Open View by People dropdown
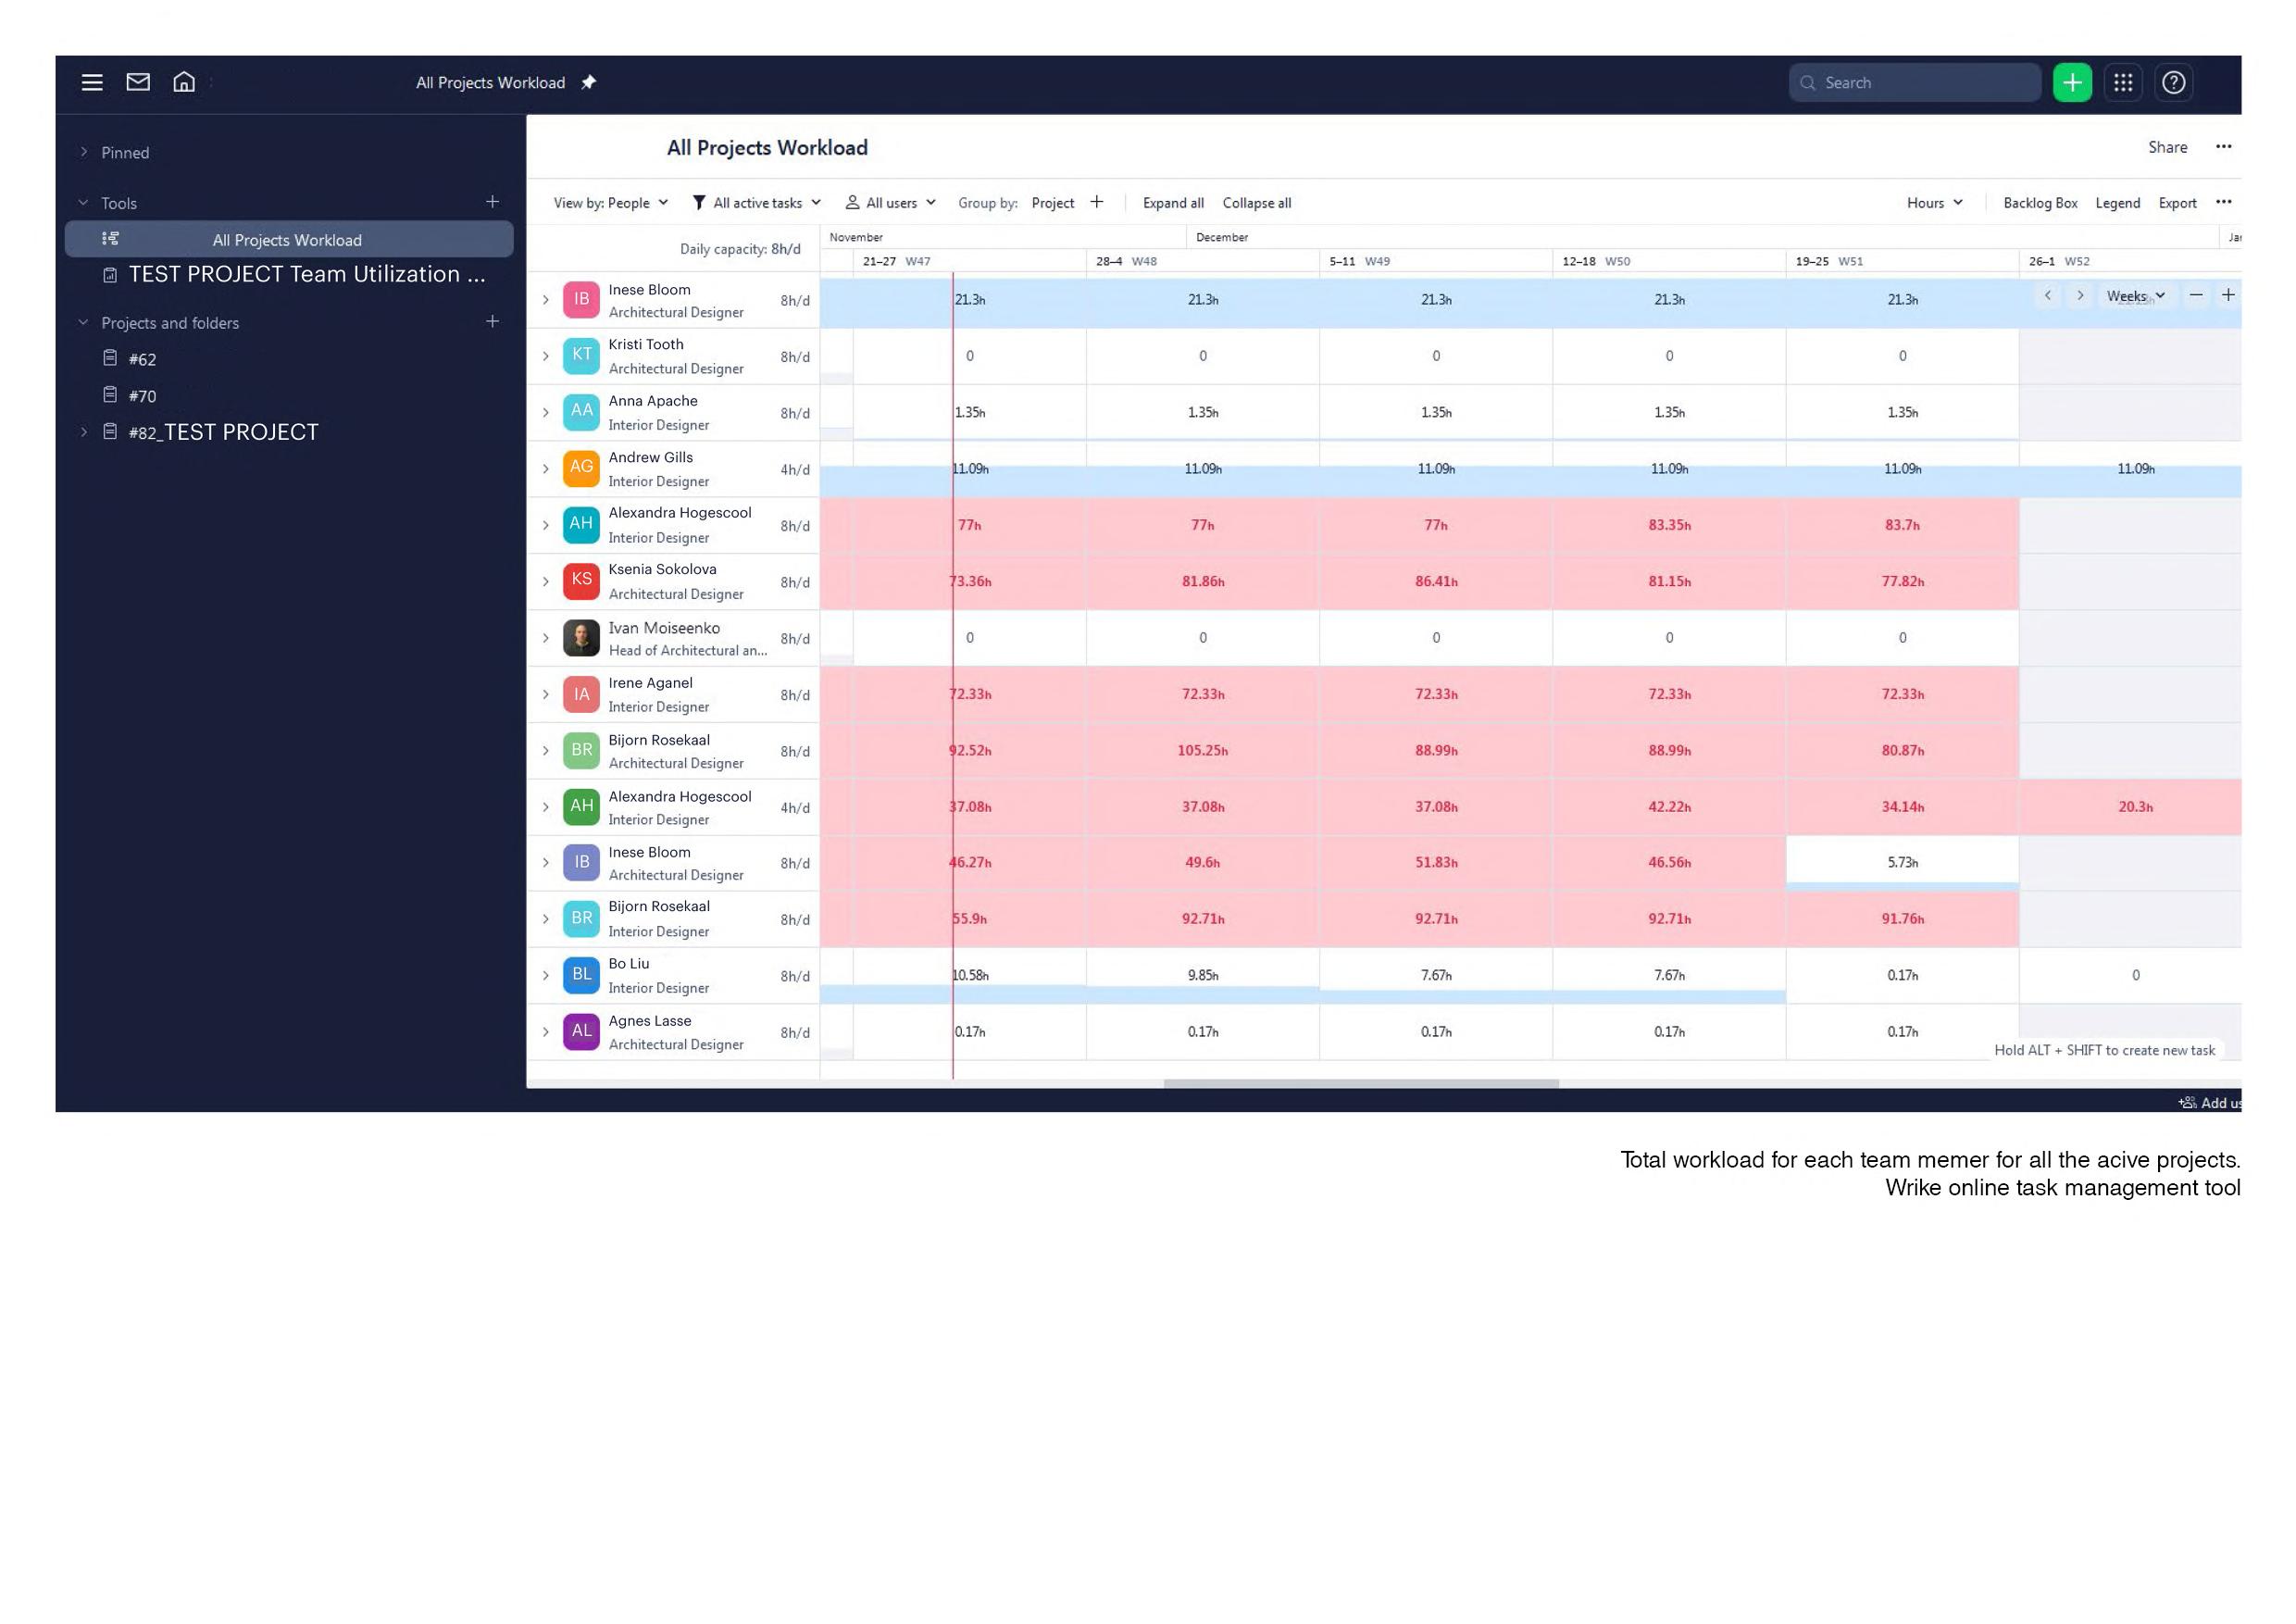The width and height of the screenshot is (2296, 1624). (610, 203)
